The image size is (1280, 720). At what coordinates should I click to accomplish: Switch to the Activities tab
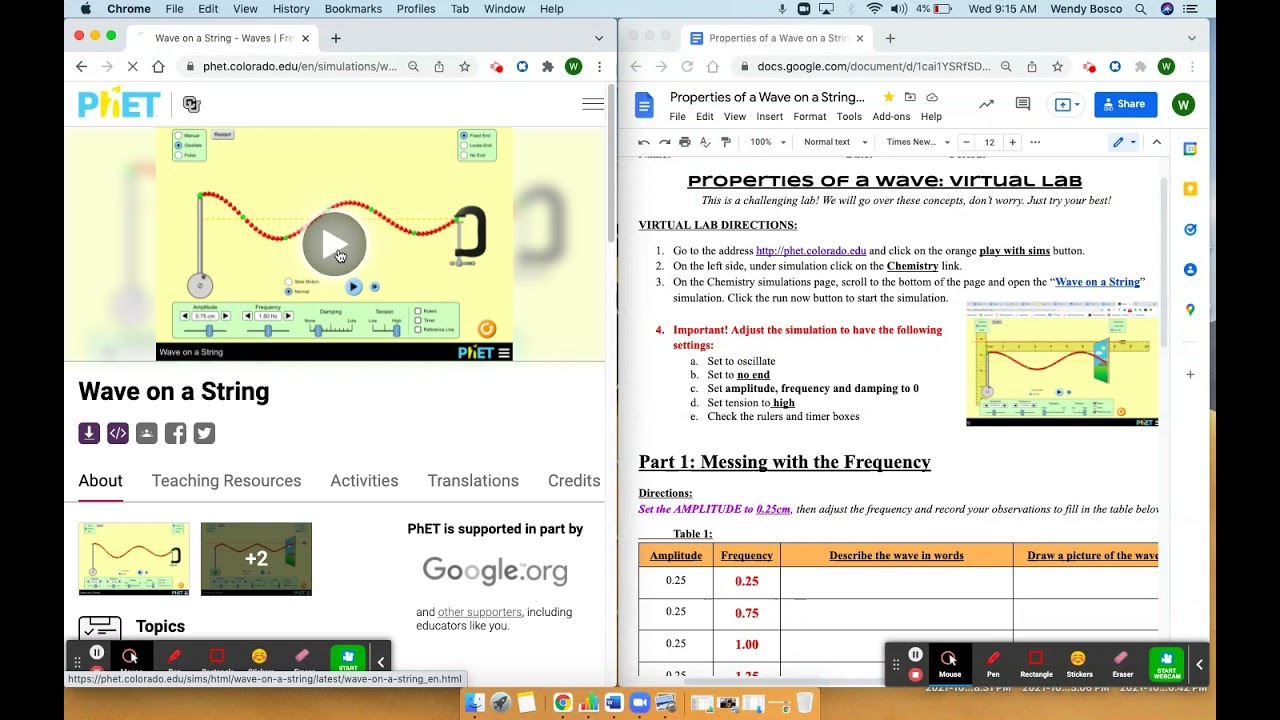364,481
